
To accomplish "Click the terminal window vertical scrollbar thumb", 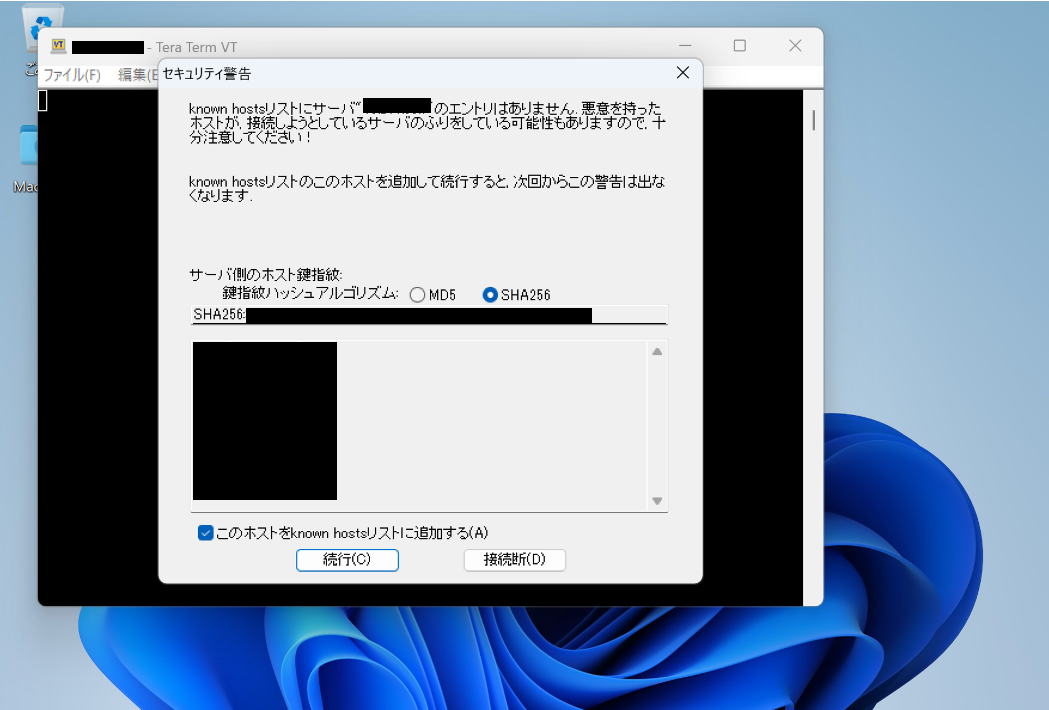I will 814,120.
